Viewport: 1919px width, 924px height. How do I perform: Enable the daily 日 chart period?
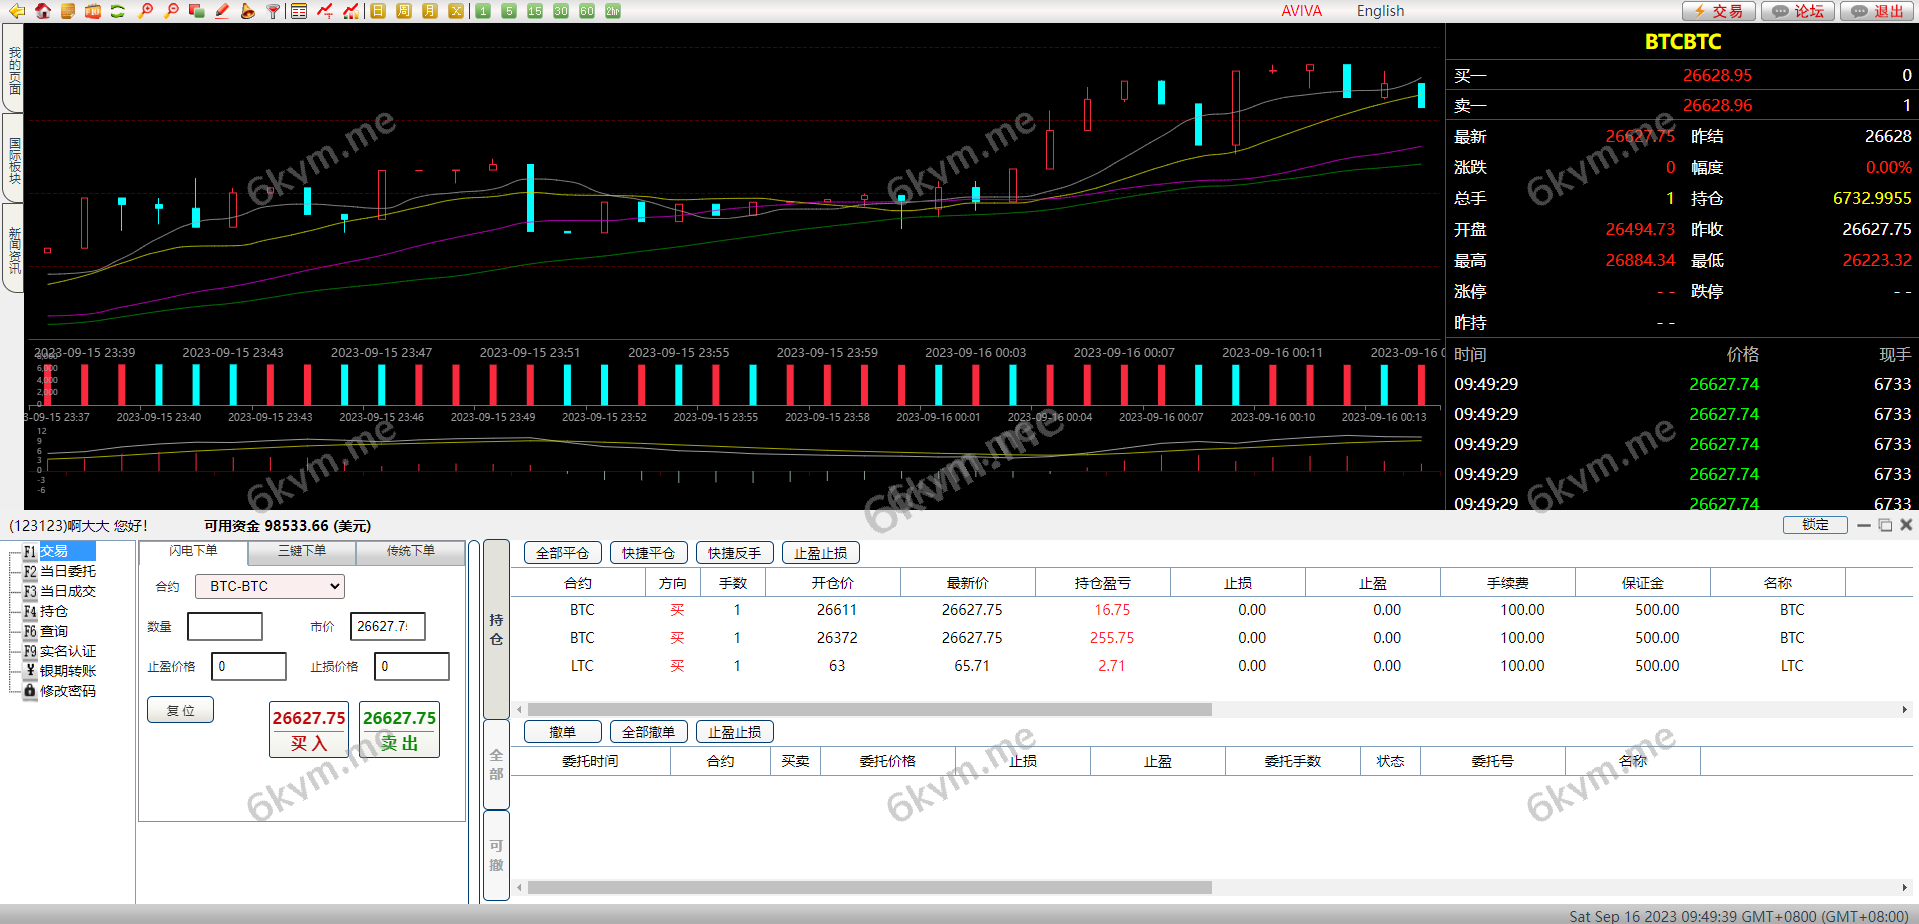(x=377, y=11)
